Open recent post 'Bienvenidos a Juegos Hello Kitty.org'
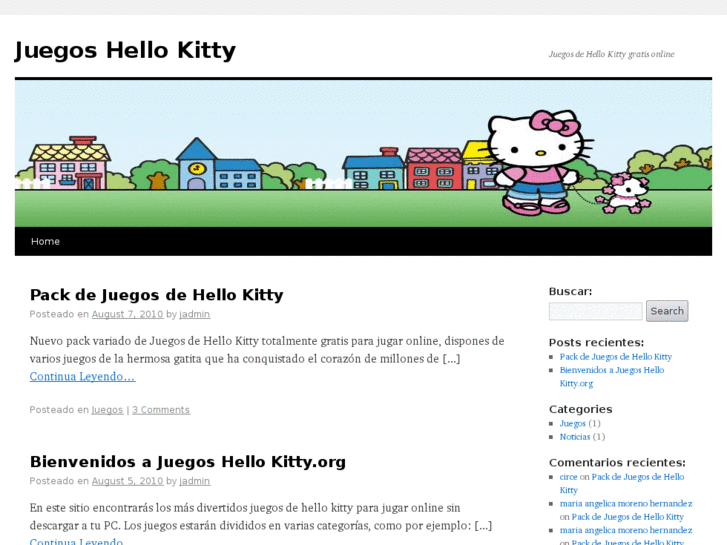727x545 pixels. (x=612, y=377)
